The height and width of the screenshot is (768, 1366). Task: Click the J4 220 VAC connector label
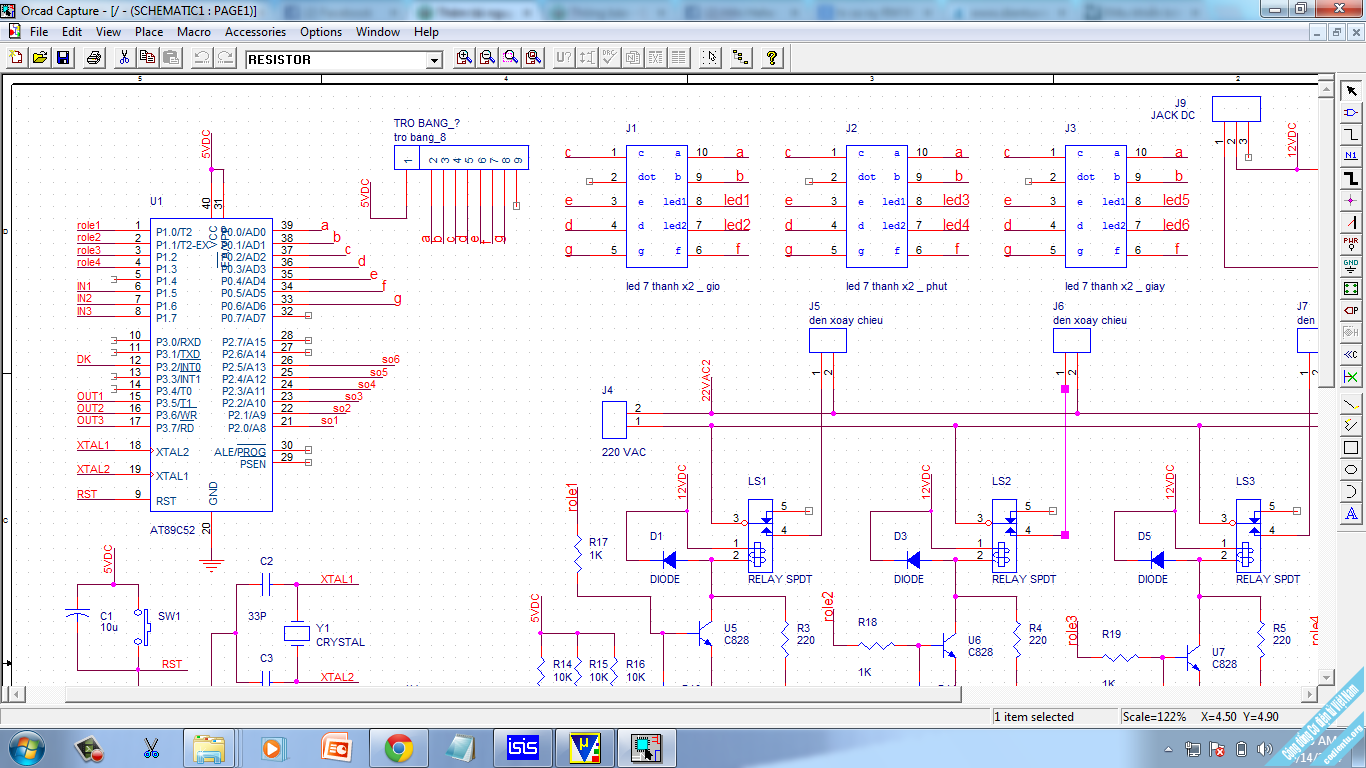point(623,452)
